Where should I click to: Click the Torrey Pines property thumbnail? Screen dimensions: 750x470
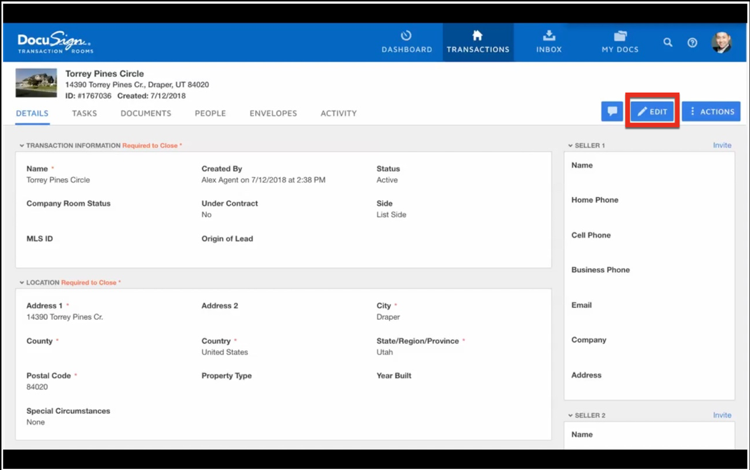point(36,83)
